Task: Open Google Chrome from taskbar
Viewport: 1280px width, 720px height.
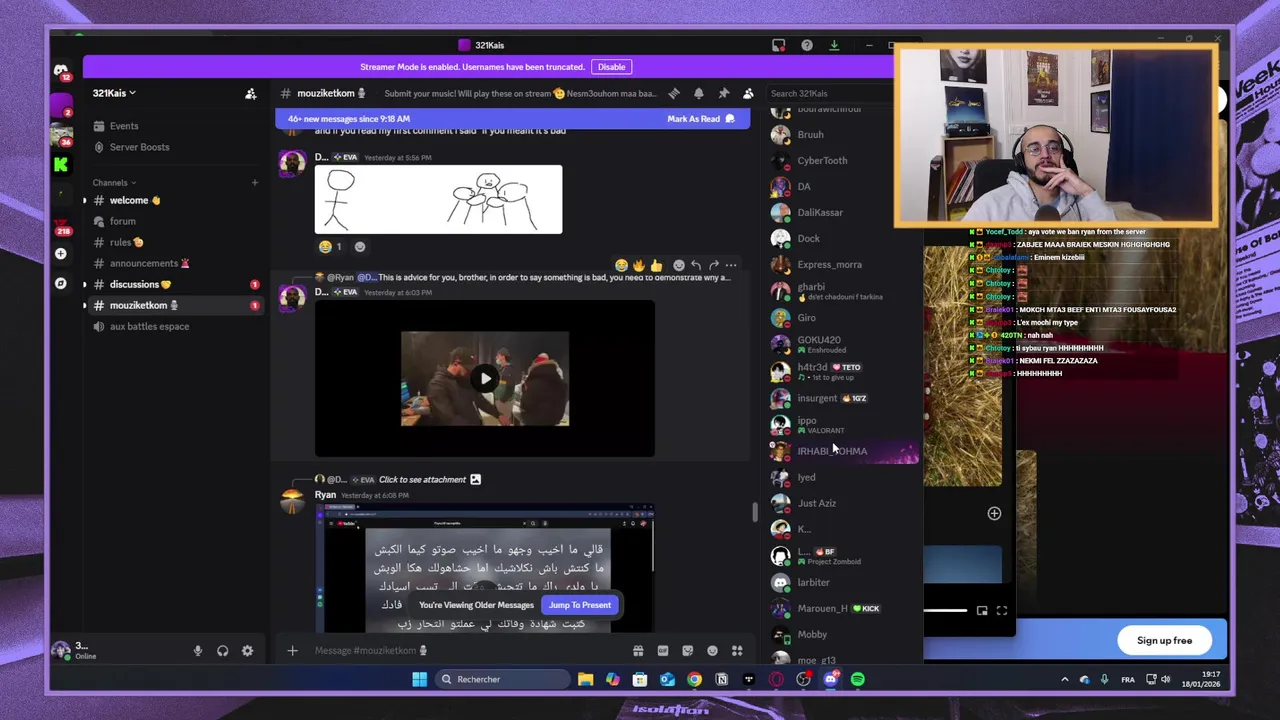Action: pos(694,680)
